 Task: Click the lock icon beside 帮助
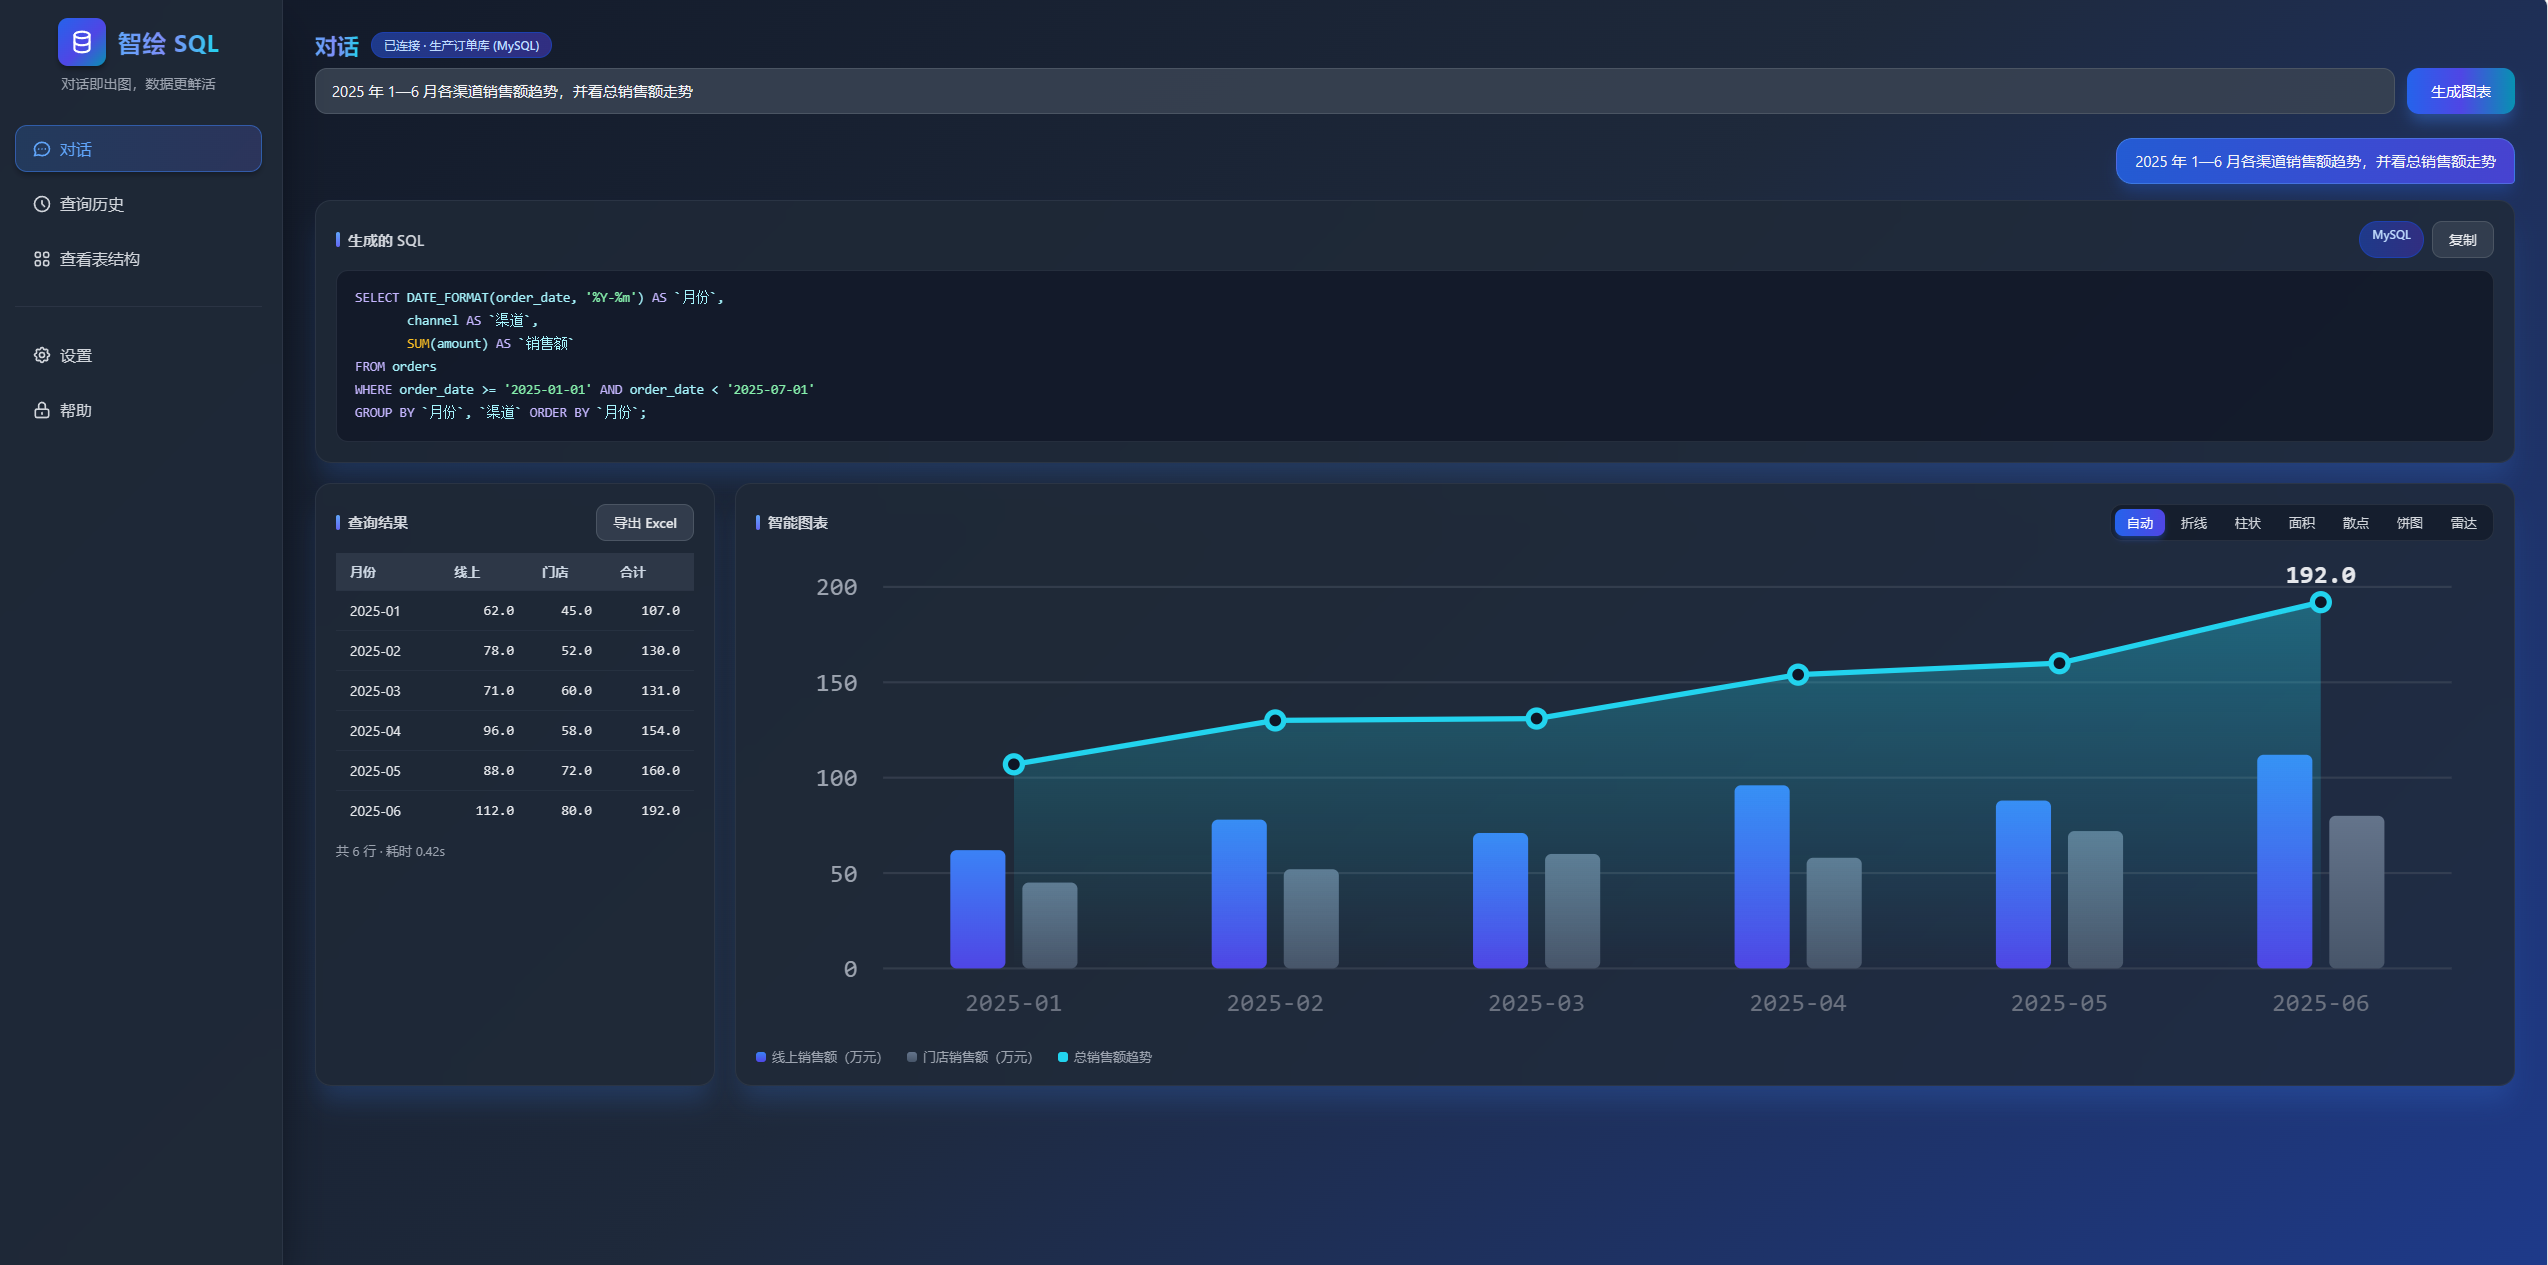click(42, 410)
